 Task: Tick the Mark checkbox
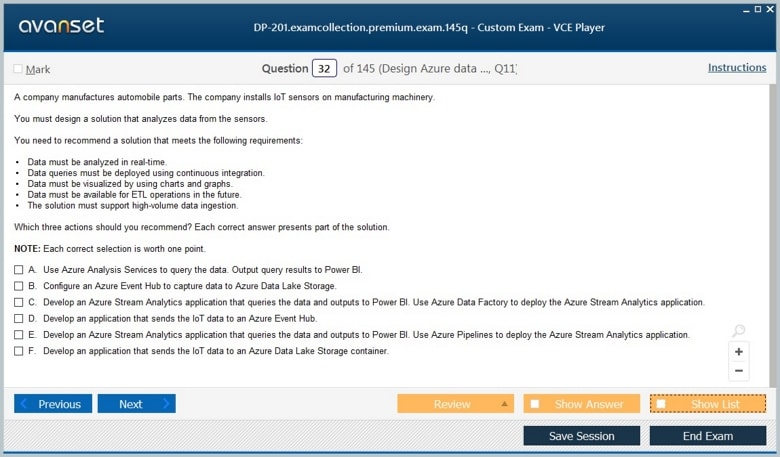(18, 69)
